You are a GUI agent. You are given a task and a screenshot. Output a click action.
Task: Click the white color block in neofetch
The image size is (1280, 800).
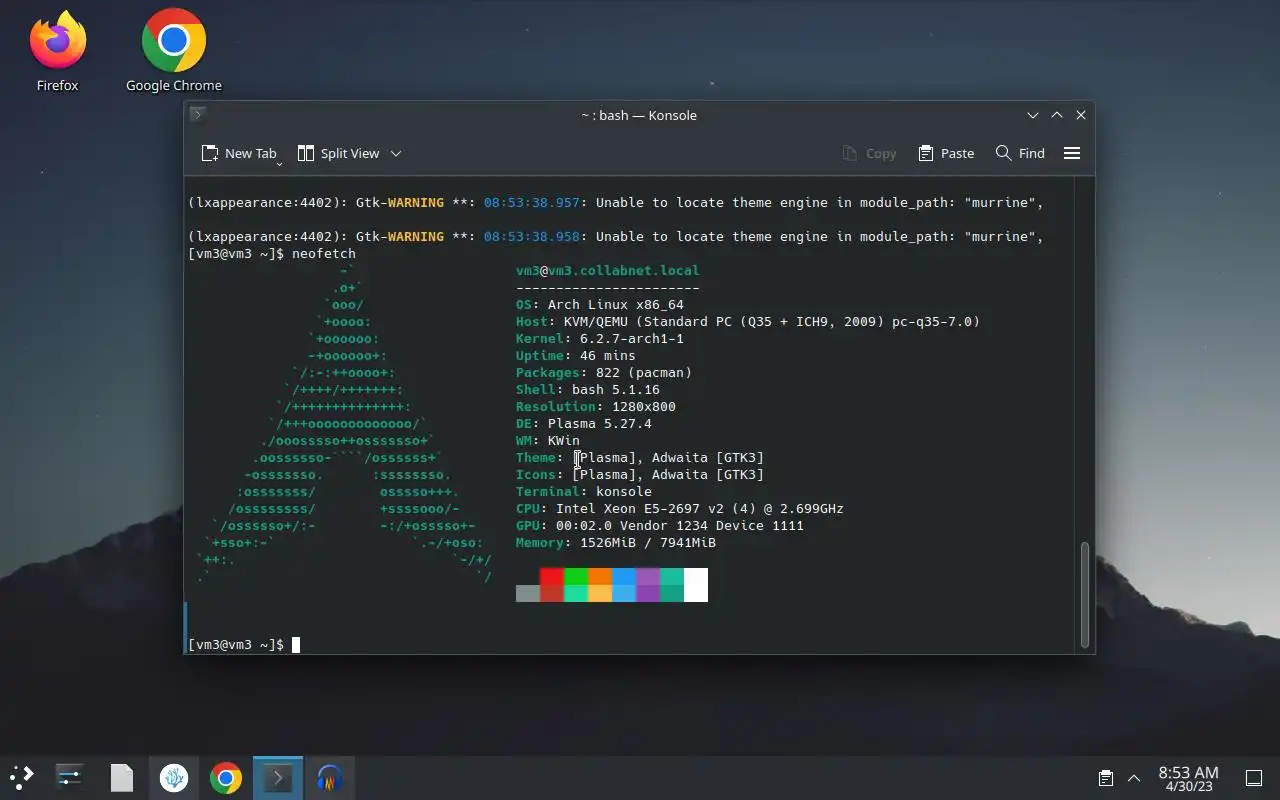[x=696, y=585]
